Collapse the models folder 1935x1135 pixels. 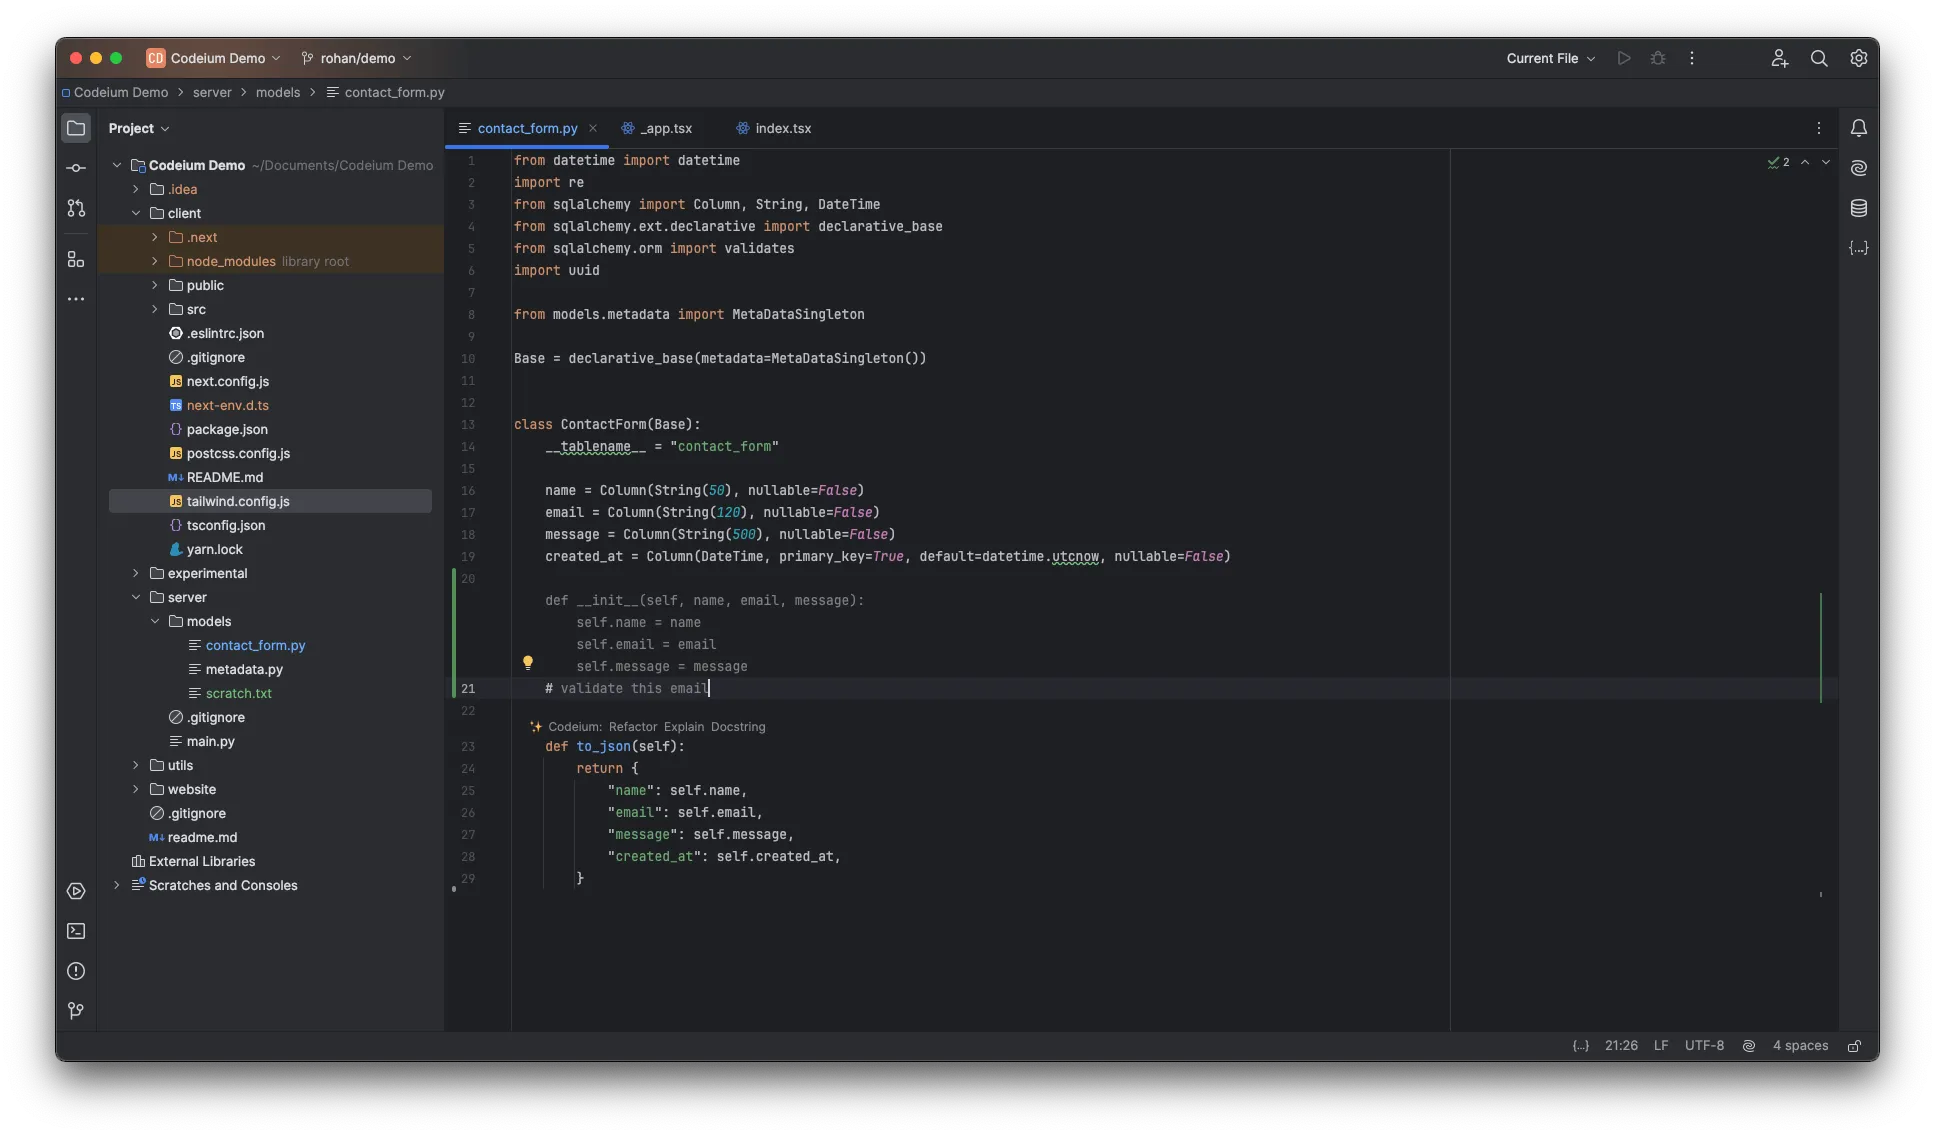[x=155, y=621]
